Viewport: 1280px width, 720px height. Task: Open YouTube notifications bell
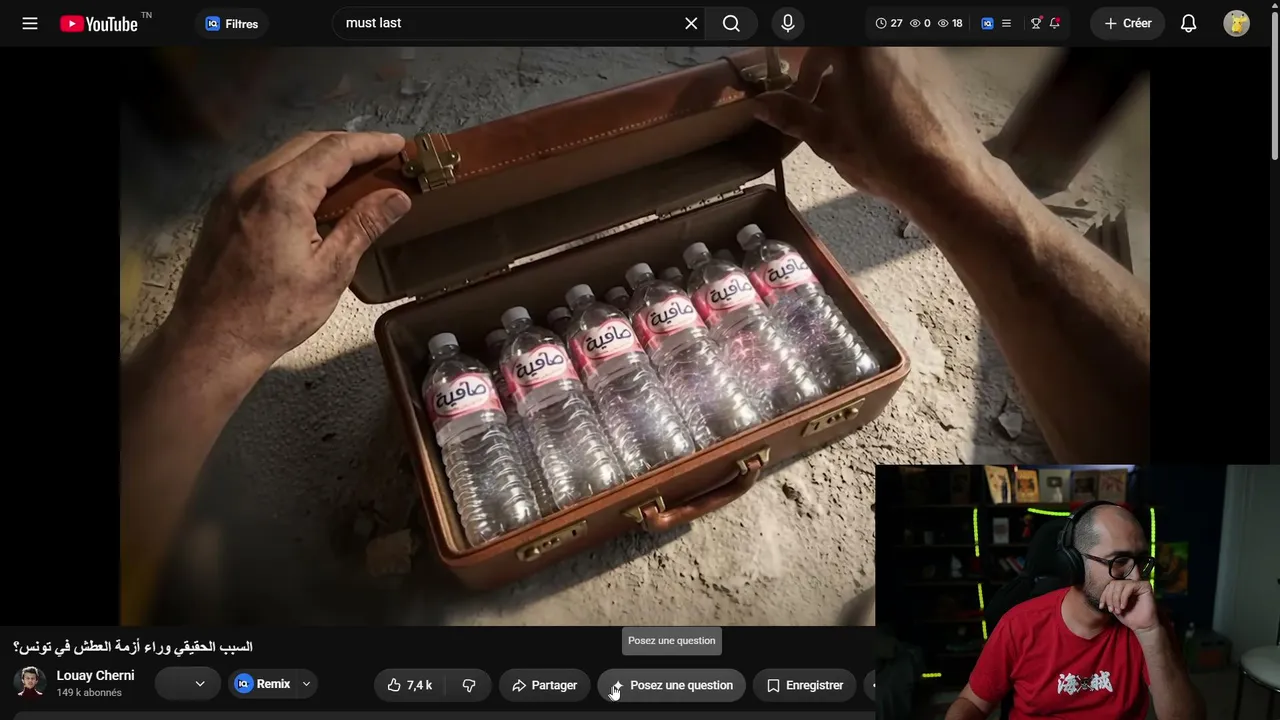pos(1188,23)
